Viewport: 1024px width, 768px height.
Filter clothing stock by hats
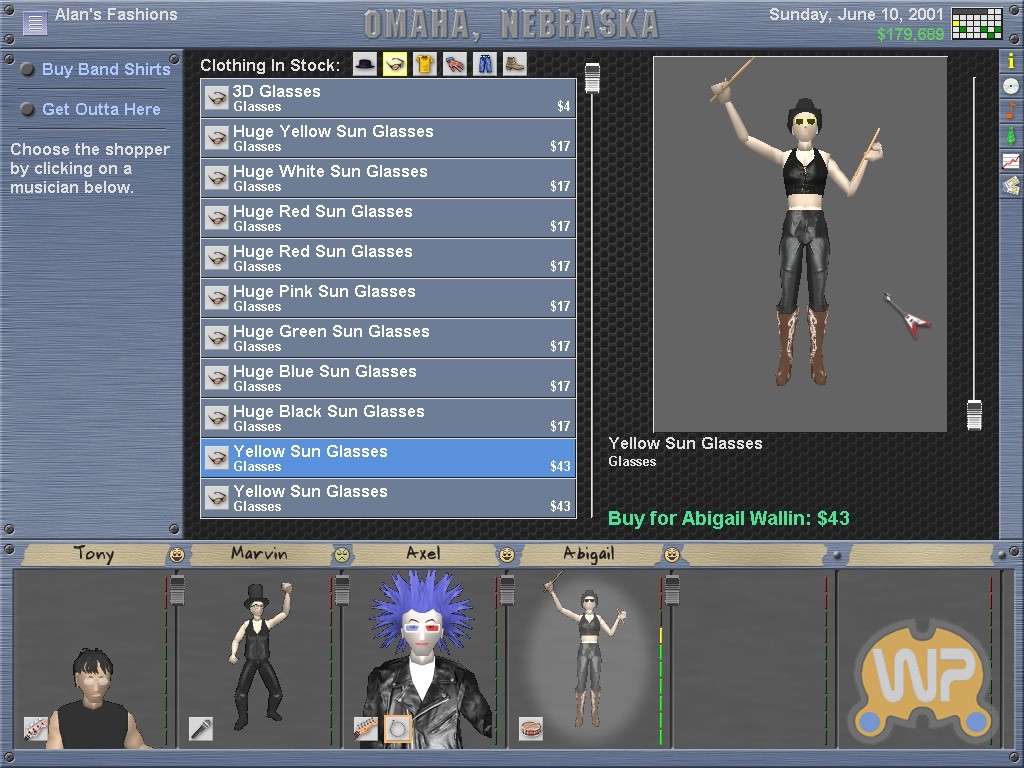(365, 65)
